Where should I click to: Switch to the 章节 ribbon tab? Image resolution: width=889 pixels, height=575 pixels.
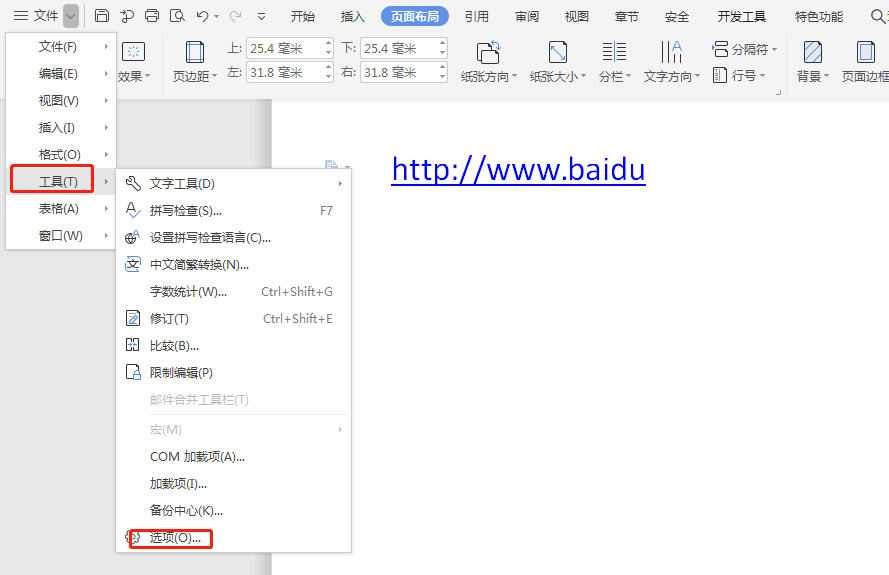(626, 16)
